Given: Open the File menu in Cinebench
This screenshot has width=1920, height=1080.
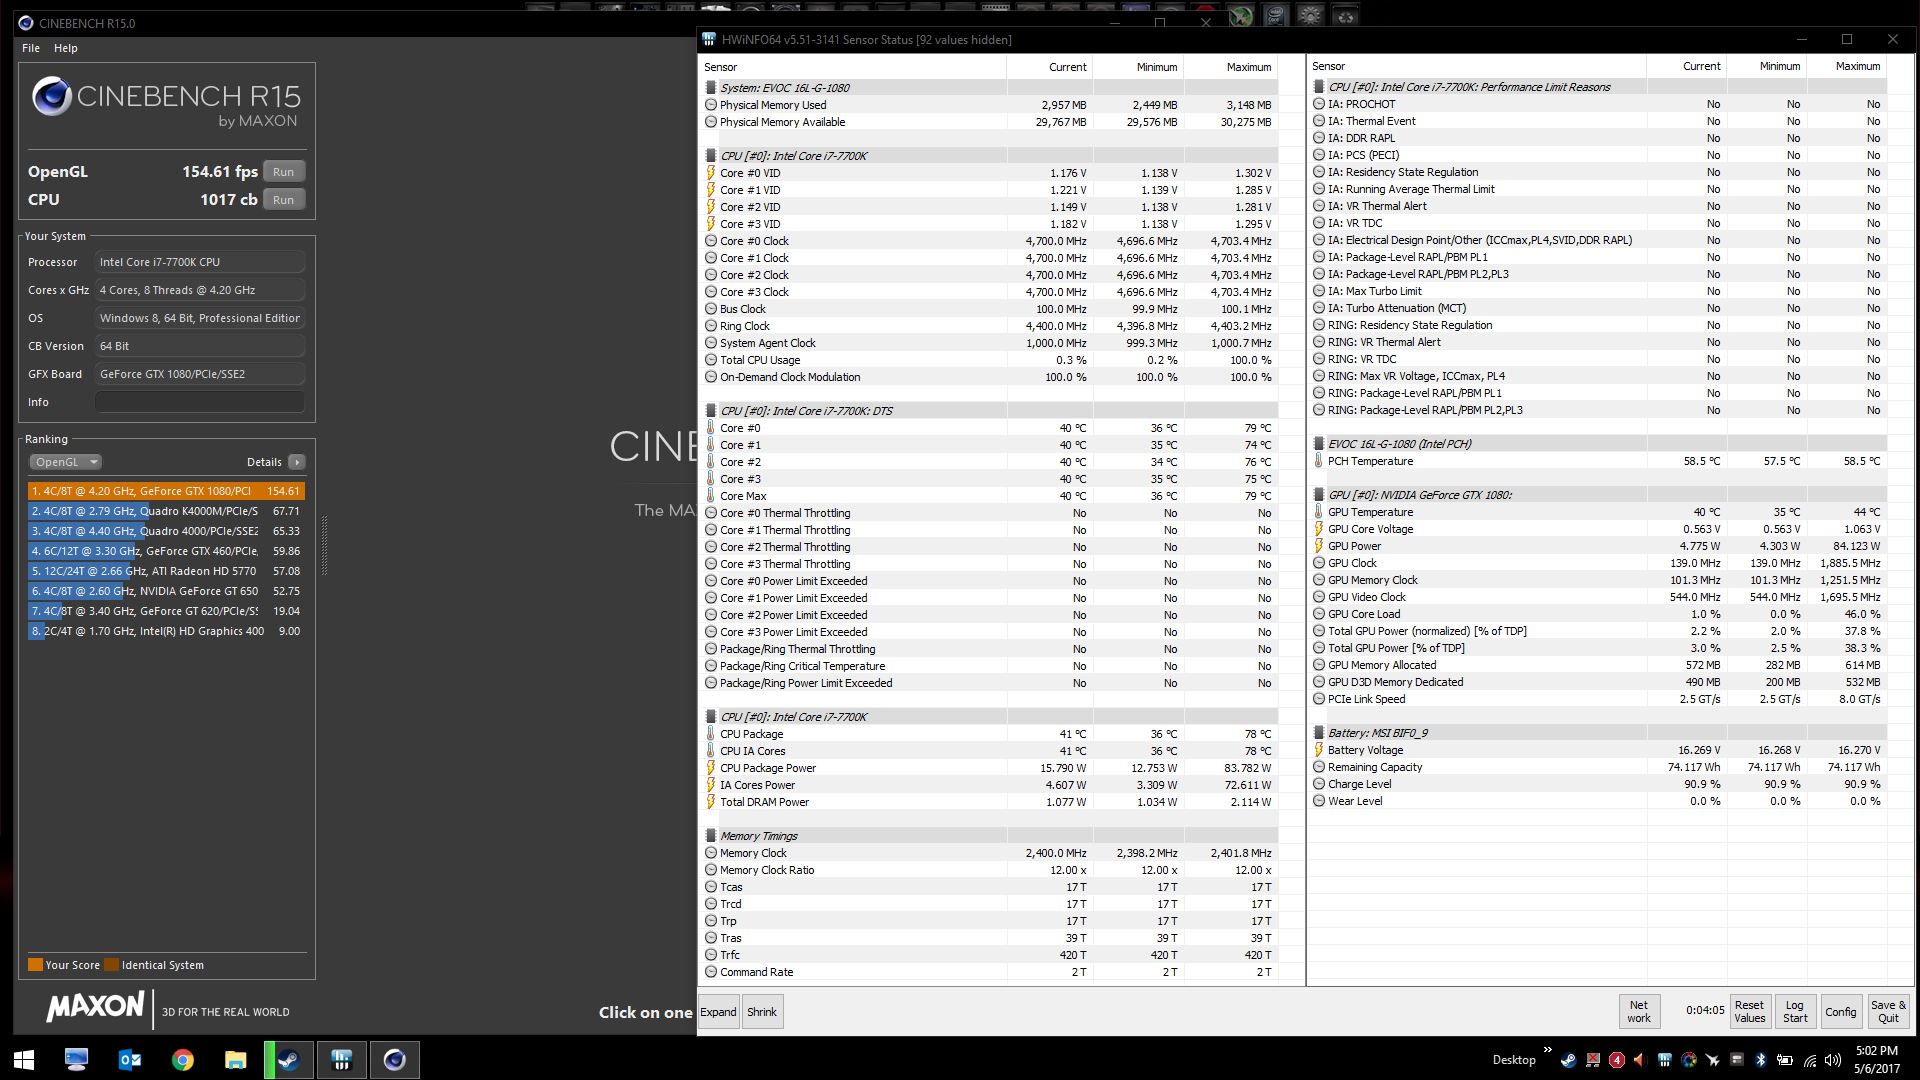Looking at the screenshot, I should [x=31, y=48].
